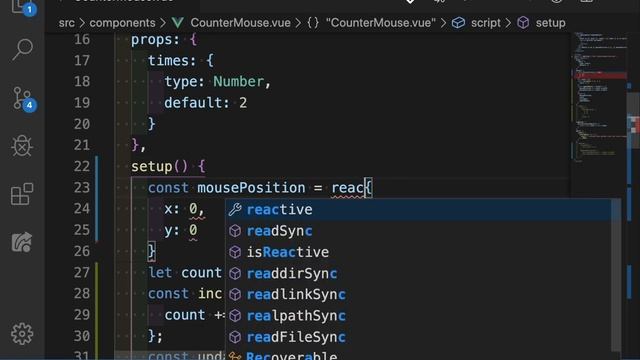Open the Extensions view
Viewport: 640px width, 360px height.
22,194
